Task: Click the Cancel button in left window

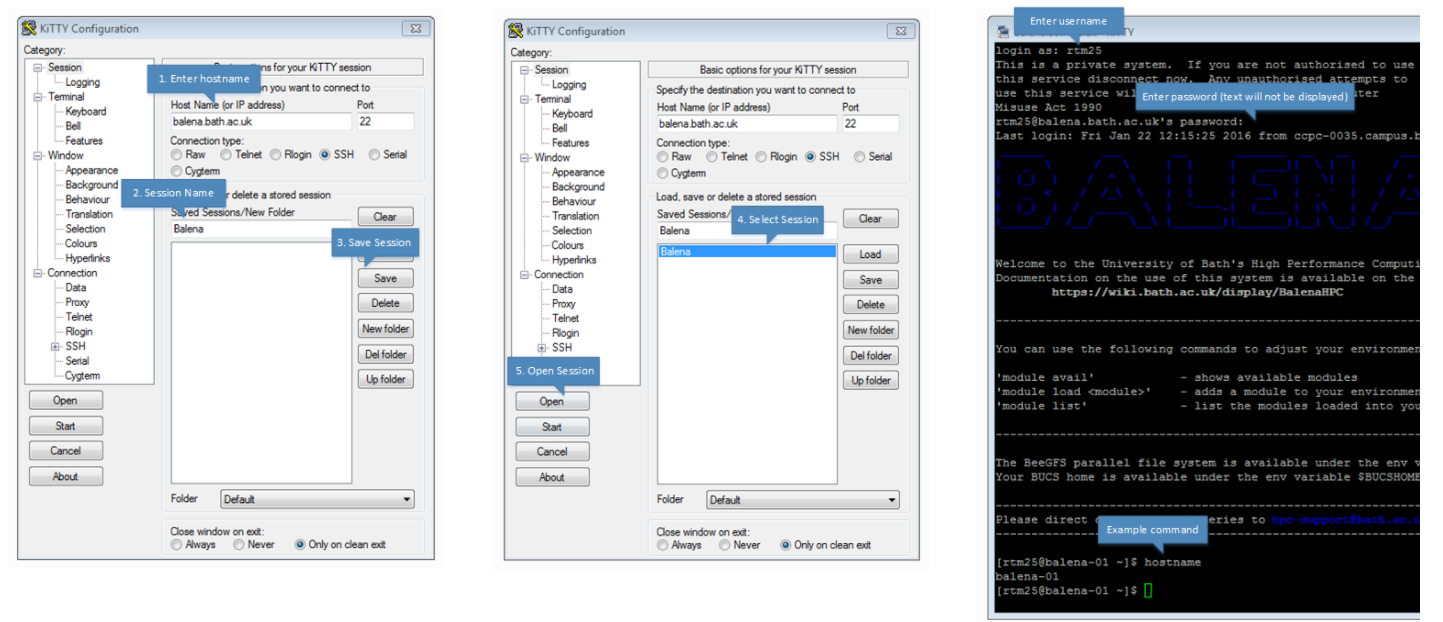Action: click(x=66, y=451)
